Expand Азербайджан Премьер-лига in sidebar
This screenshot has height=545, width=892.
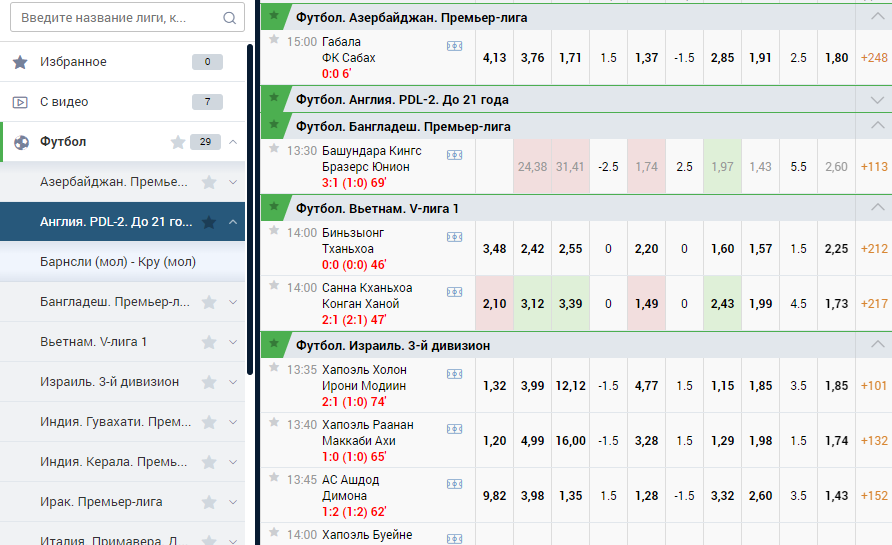(x=233, y=182)
